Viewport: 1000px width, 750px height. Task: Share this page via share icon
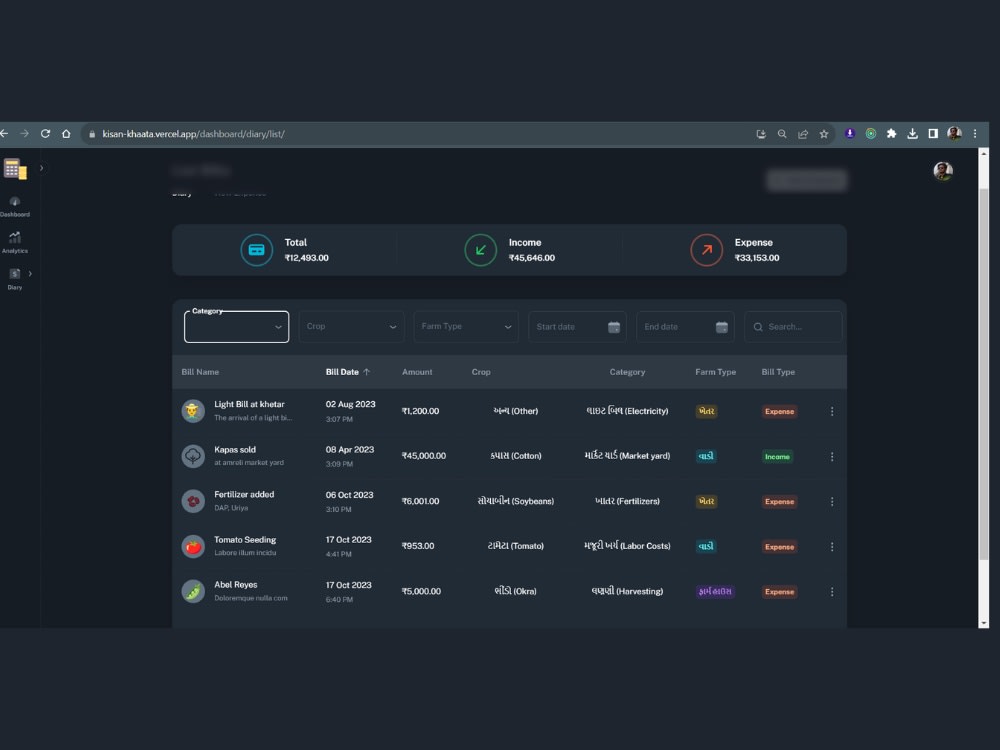click(803, 134)
